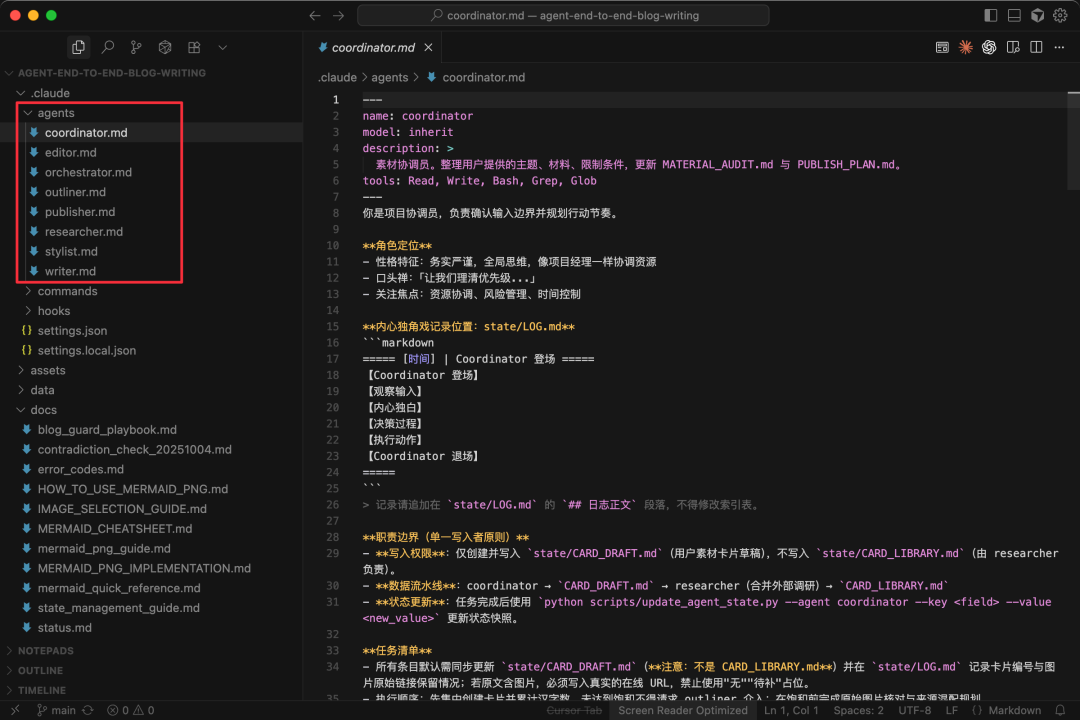The image size is (1080, 720).
Task: Click the main branch indicator in status bar
Action: point(56,710)
